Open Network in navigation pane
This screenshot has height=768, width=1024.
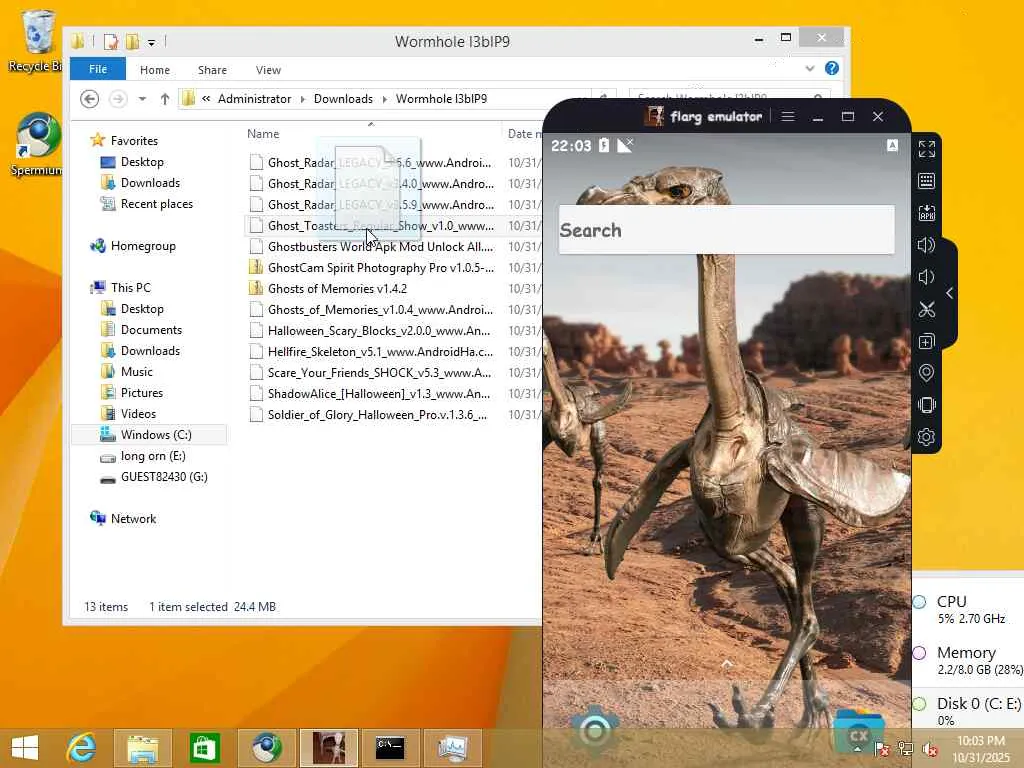click(x=133, y=519)
